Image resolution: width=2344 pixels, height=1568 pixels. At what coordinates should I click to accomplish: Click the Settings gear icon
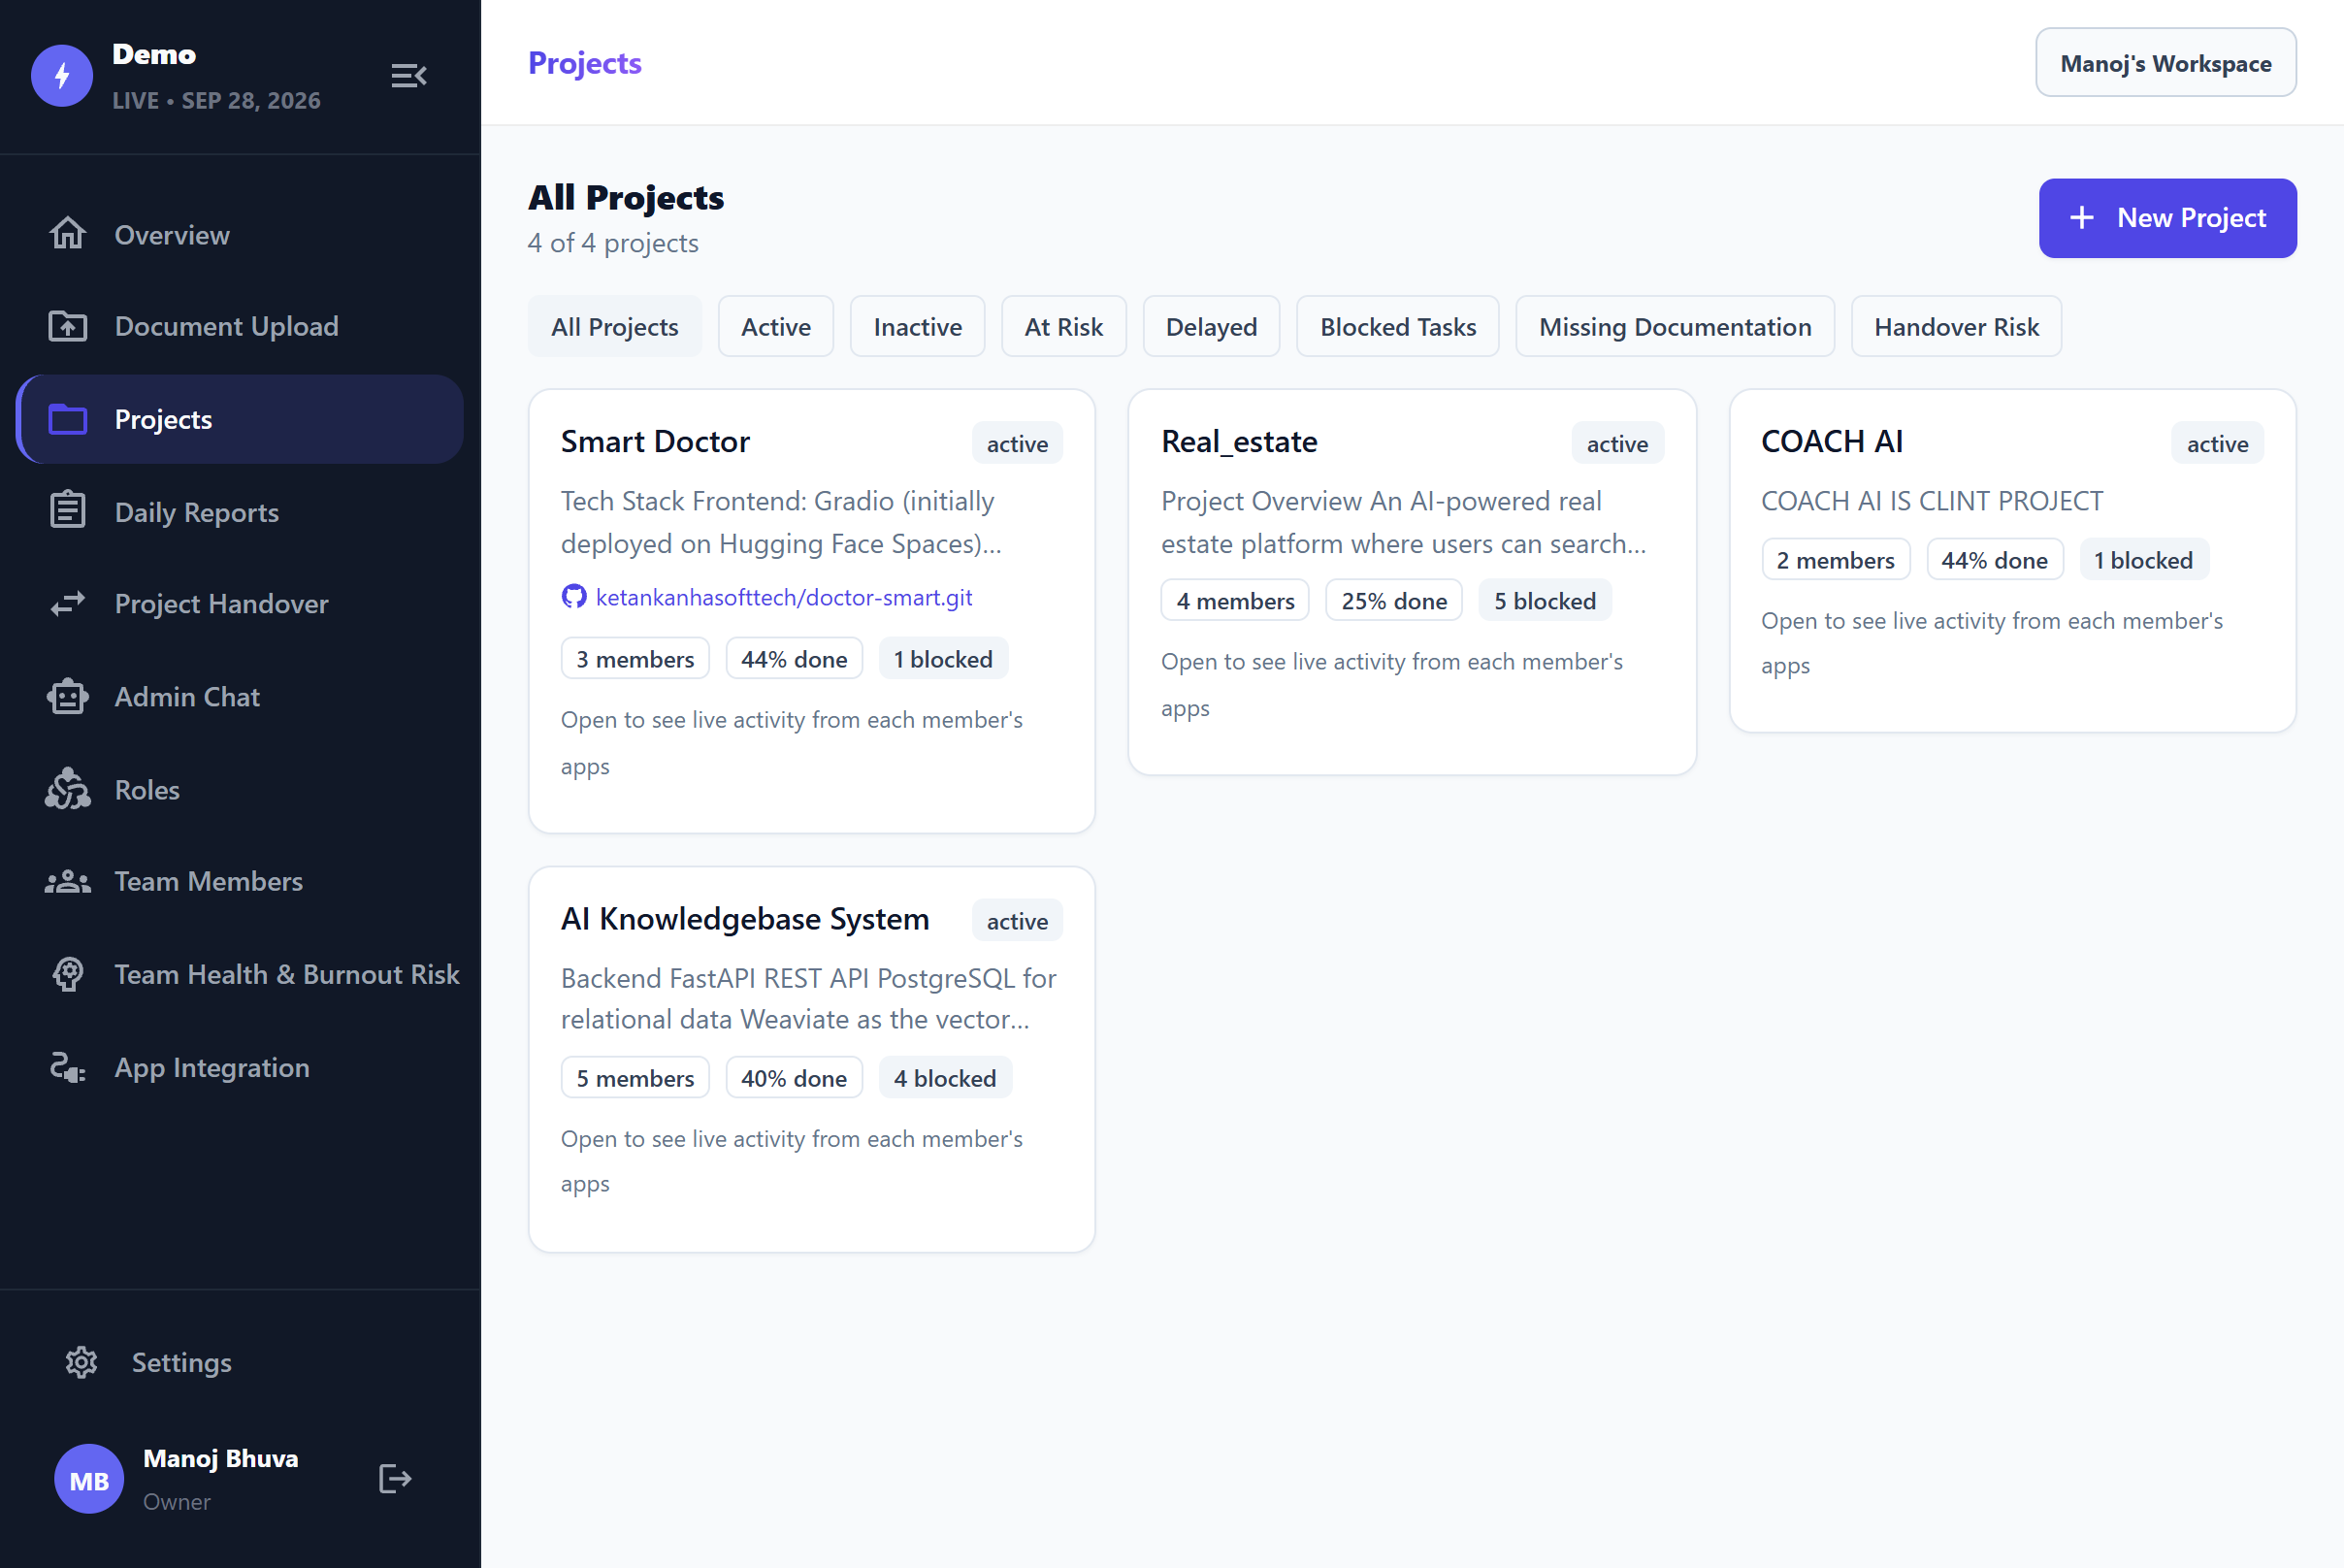pyautogui.click(x=81, y=1362)
